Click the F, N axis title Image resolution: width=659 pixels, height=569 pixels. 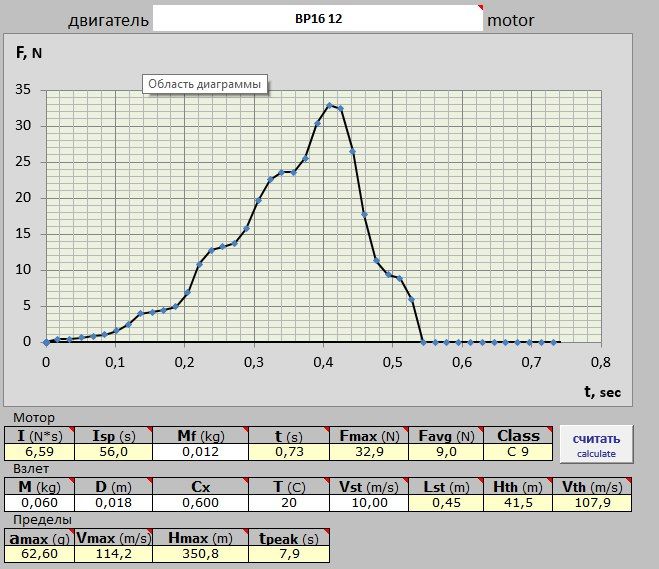pos(29,53)
